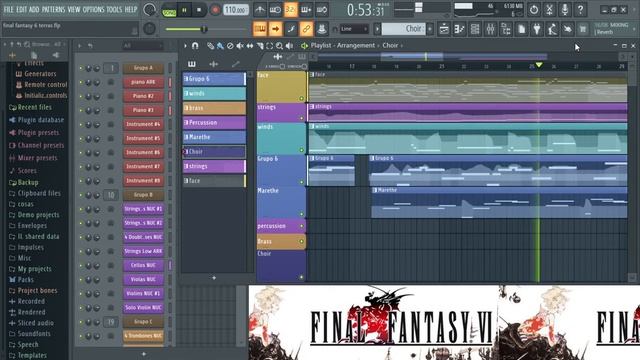Show the piano-roll patterns tab in picker
Image resolution: width=640 pixels, height=360 pixels.
click(x=191, y=64)
